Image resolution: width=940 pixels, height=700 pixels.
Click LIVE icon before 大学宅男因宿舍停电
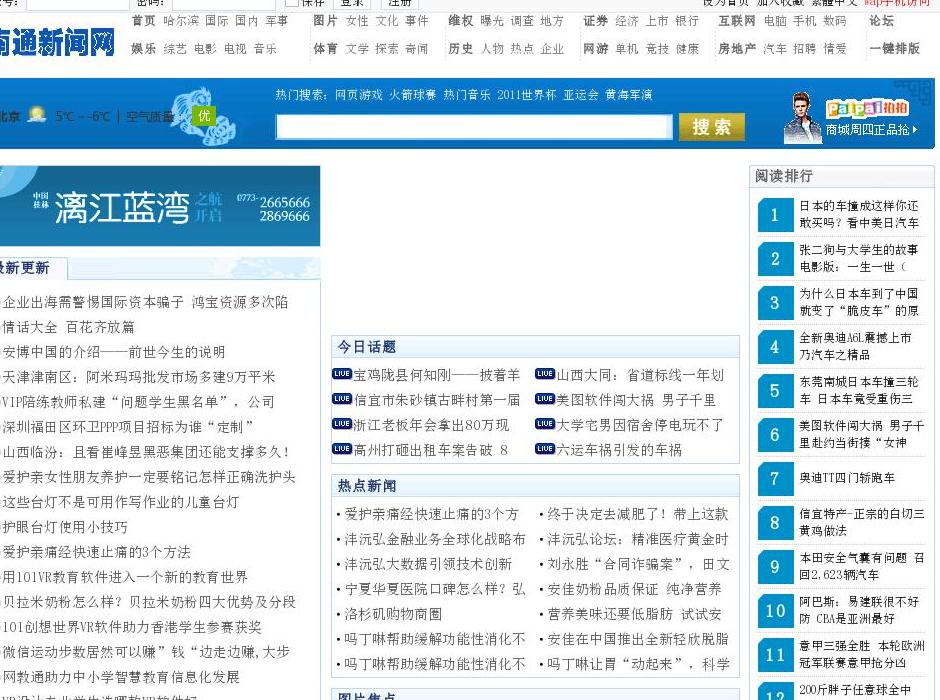(x=545, y=424)
